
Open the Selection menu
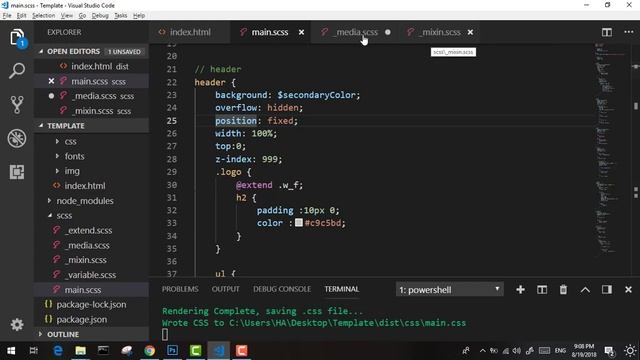43,16
